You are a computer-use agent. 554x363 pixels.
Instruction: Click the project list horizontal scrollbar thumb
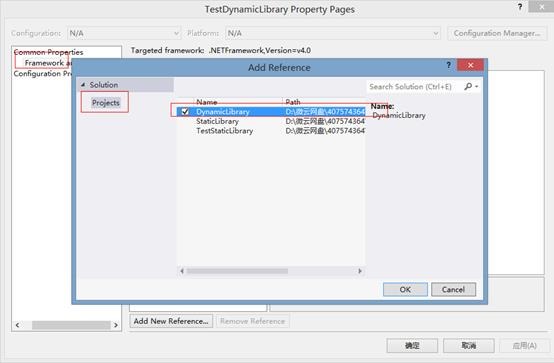237,271
